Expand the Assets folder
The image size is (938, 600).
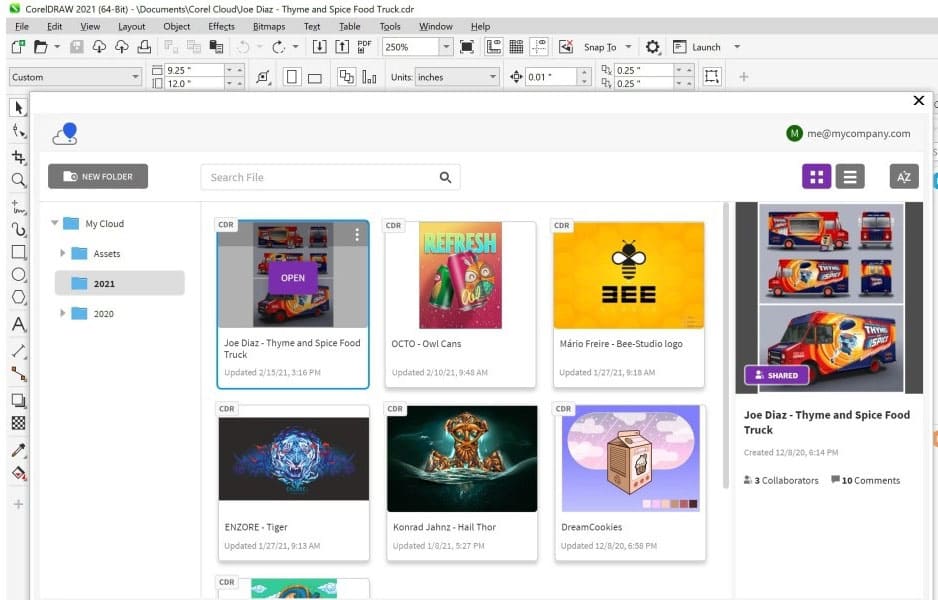click(62, 253)
